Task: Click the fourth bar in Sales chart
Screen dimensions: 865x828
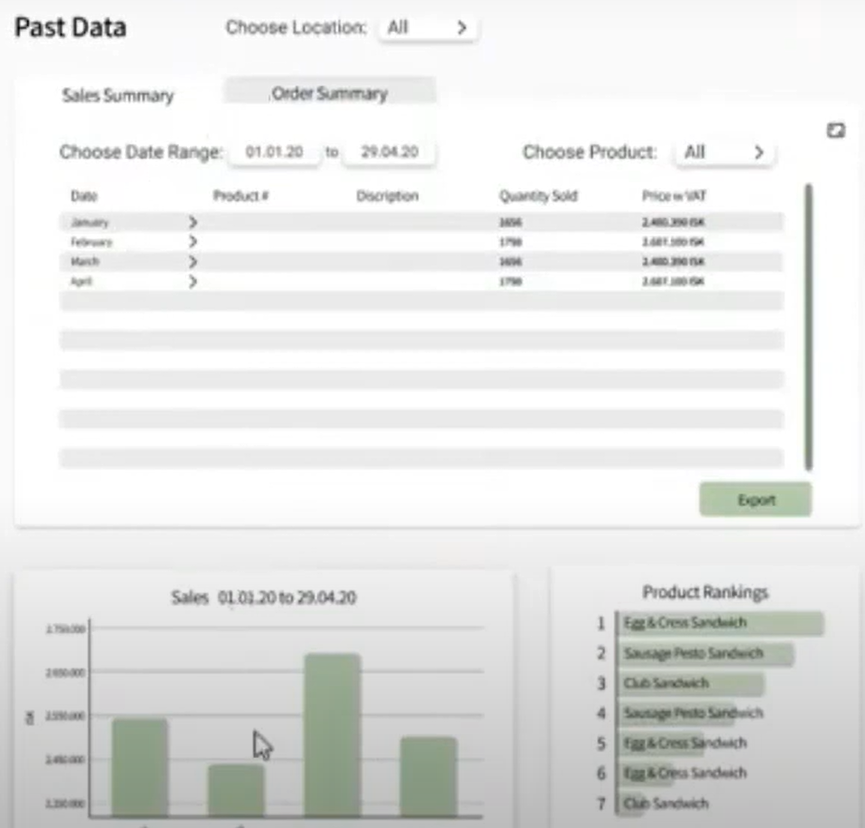Action: pyautogui.click(x=429, y=776)
